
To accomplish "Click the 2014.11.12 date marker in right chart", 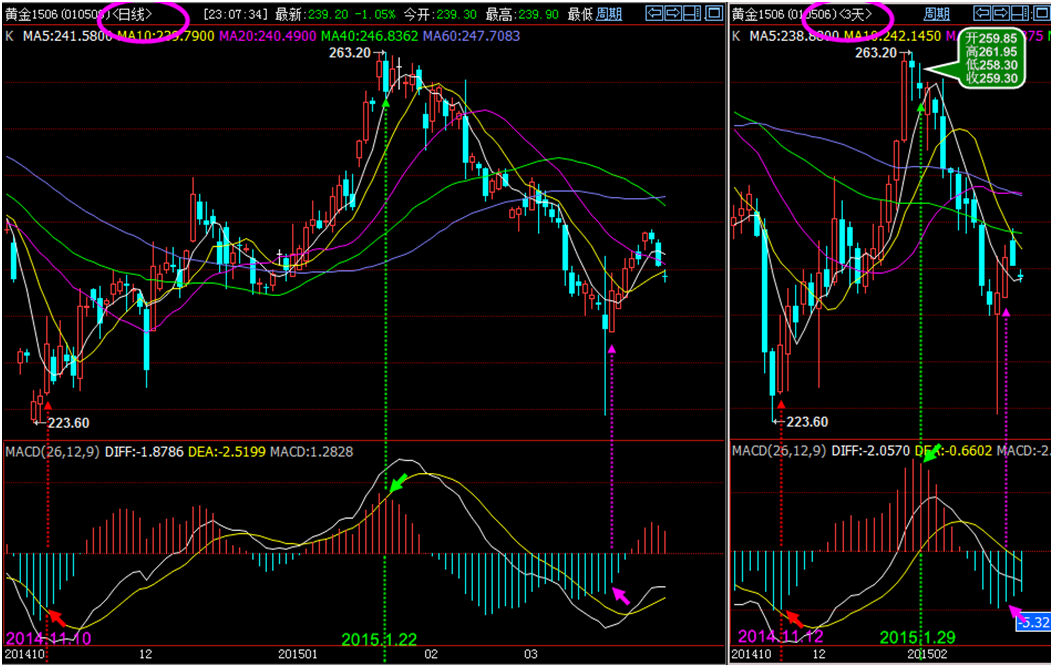I will coord(778,636).
